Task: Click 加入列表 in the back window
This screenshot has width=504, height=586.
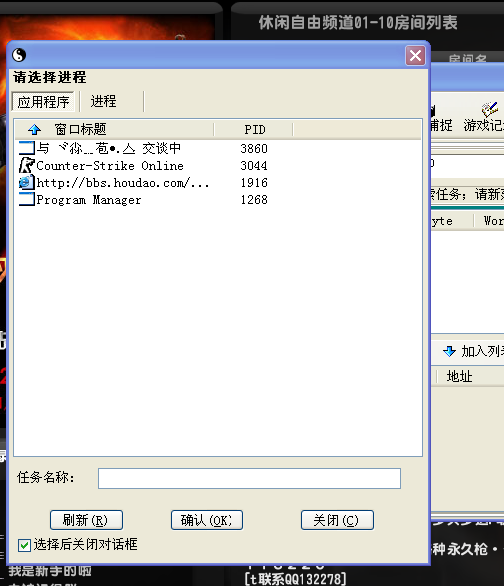Action: tap(482, 351)
